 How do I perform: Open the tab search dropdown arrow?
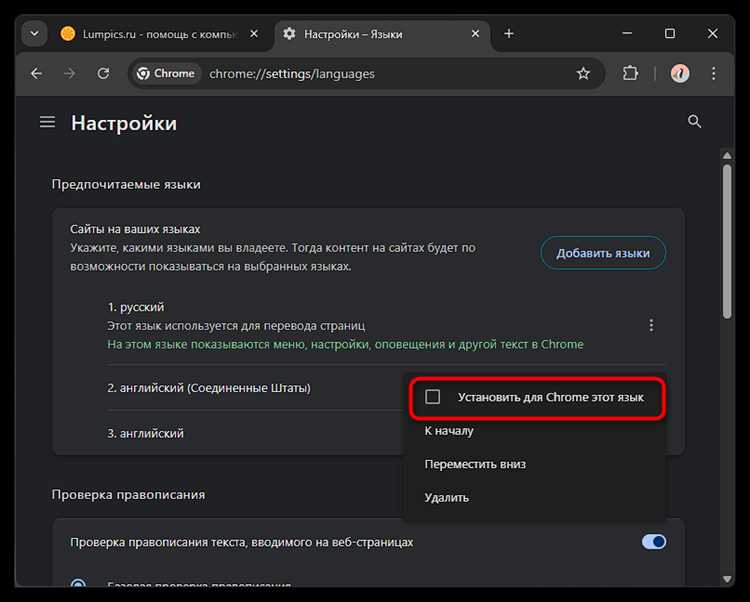(x=34, y=34)
